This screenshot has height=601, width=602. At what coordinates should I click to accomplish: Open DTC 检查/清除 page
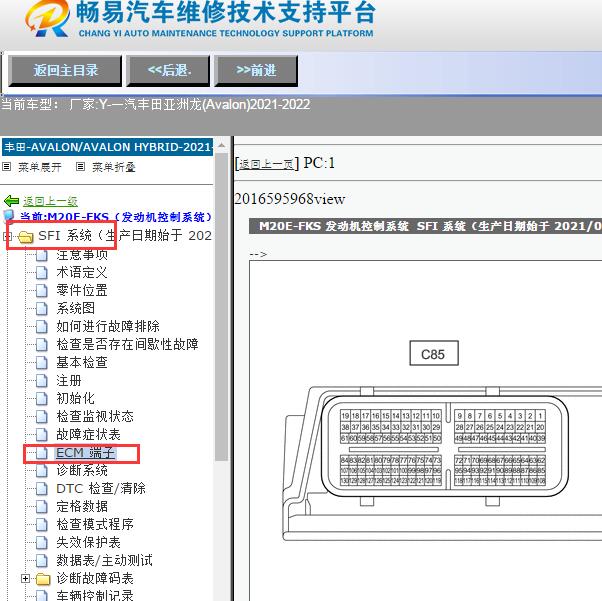tap(101, 488)
